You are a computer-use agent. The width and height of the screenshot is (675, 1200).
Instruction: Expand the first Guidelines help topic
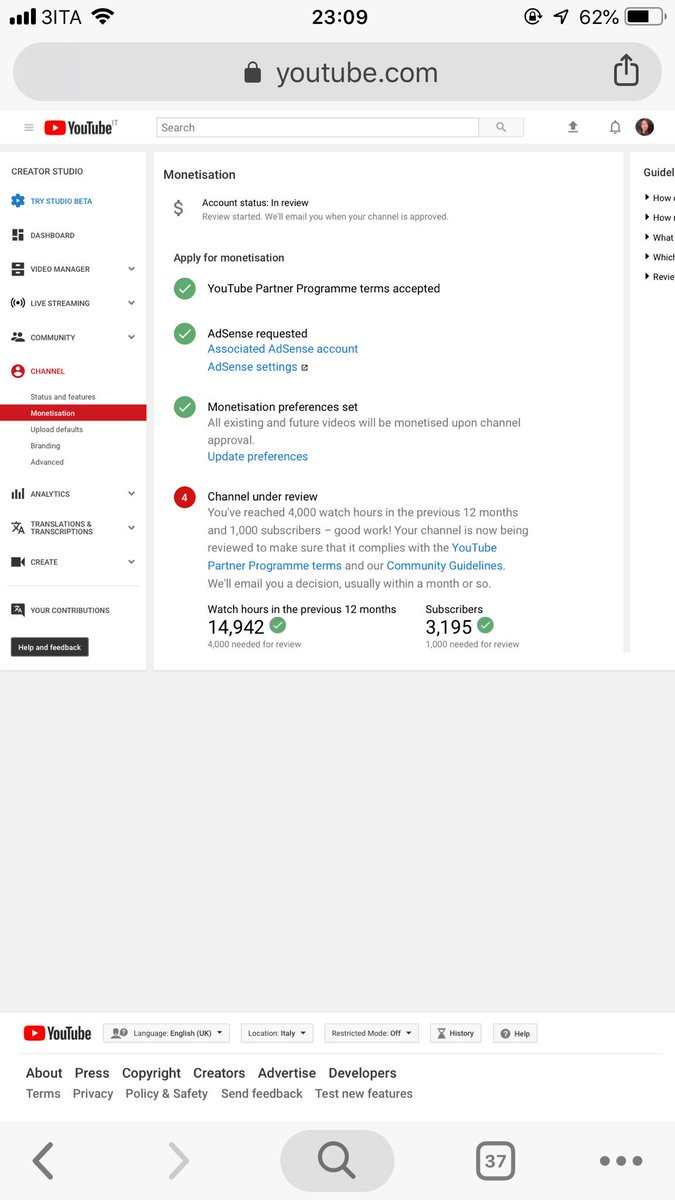point(658,198)
